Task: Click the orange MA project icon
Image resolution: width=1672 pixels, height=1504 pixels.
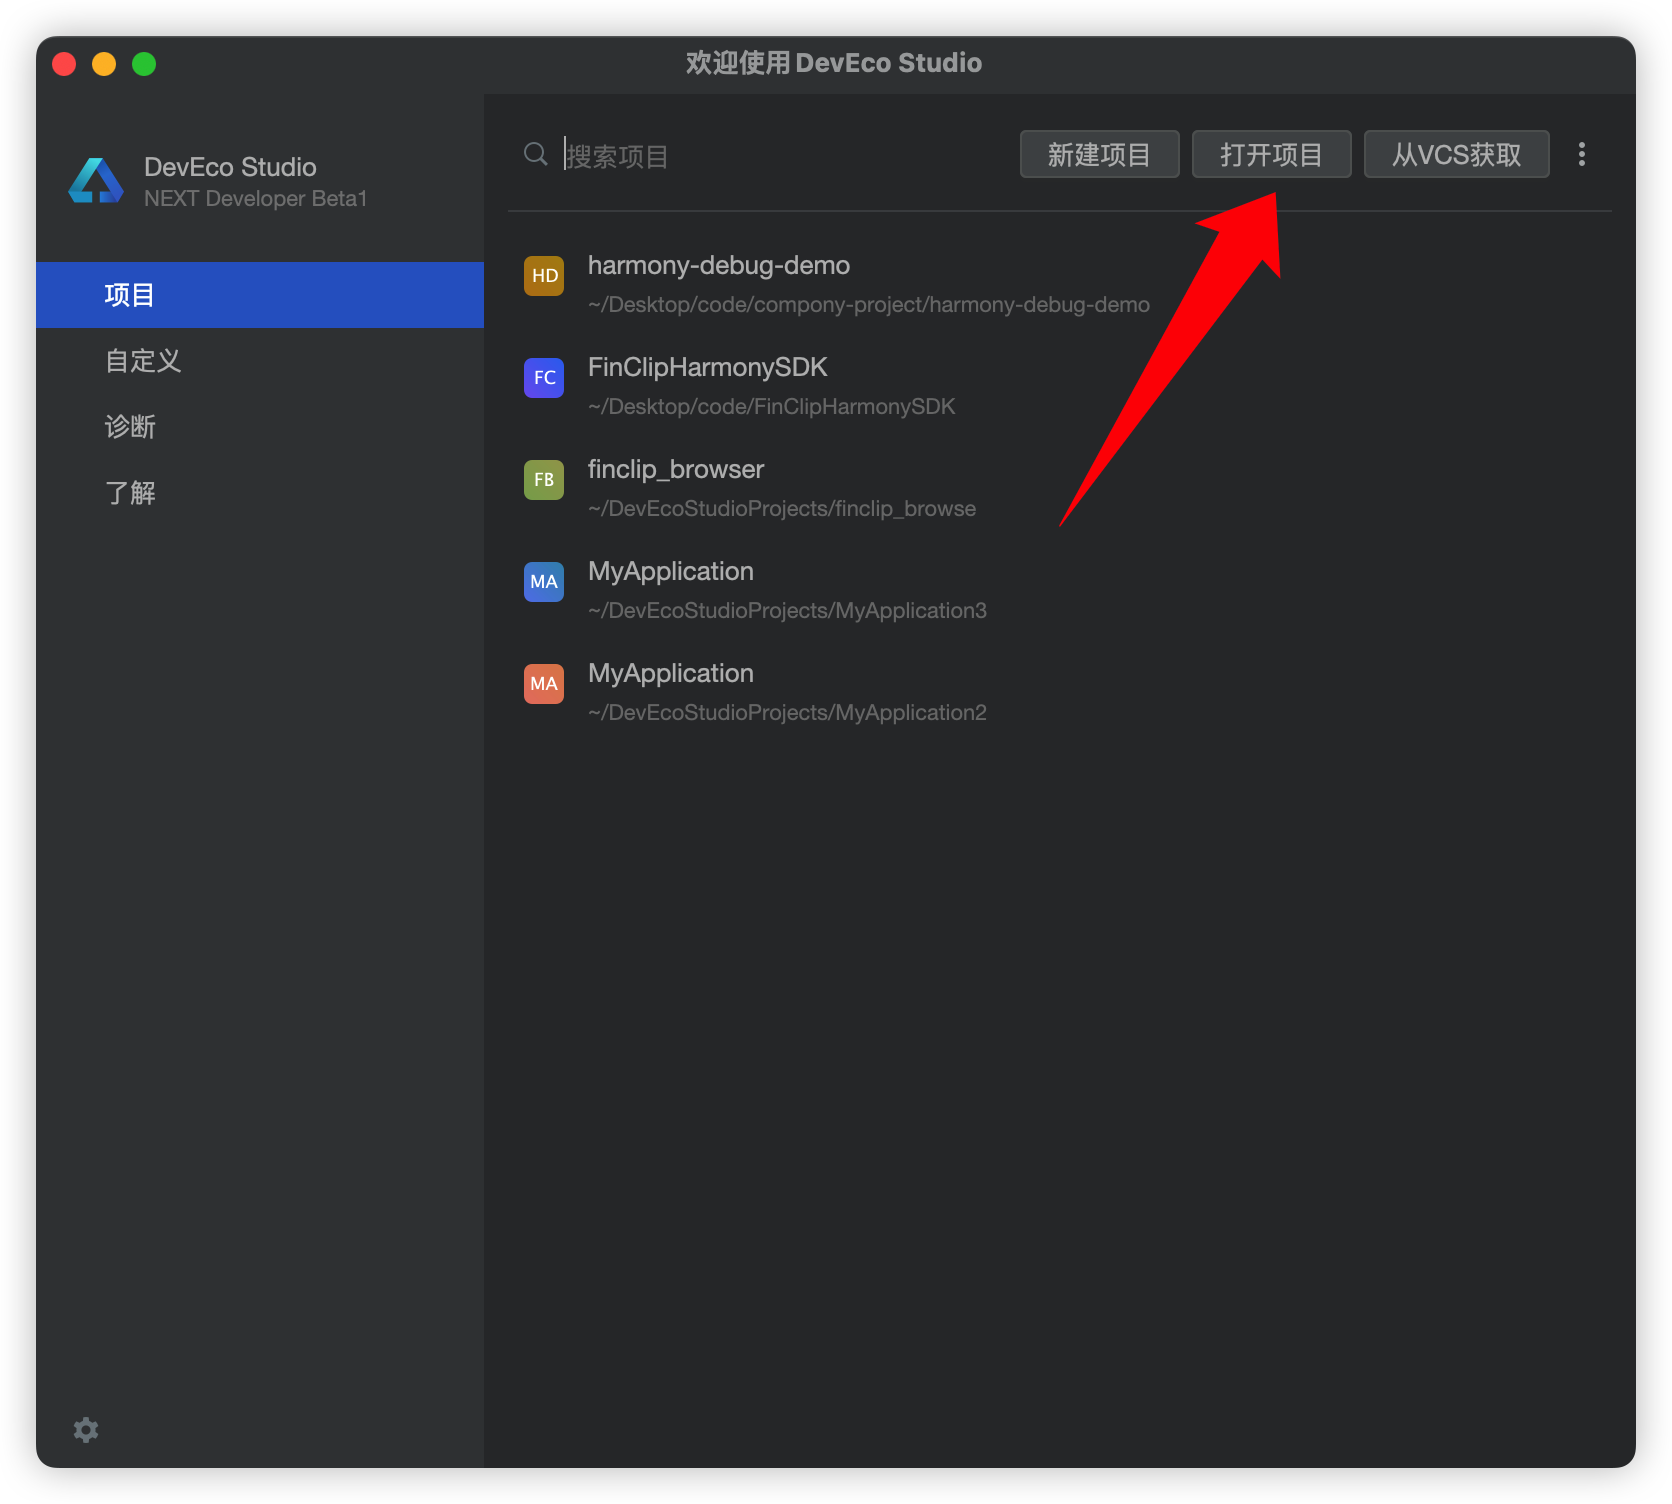Action: coord(544,684)
